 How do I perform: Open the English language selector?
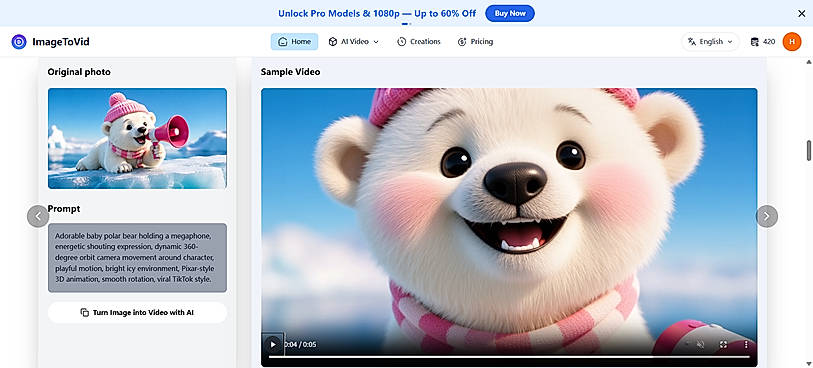pos(710,42)
